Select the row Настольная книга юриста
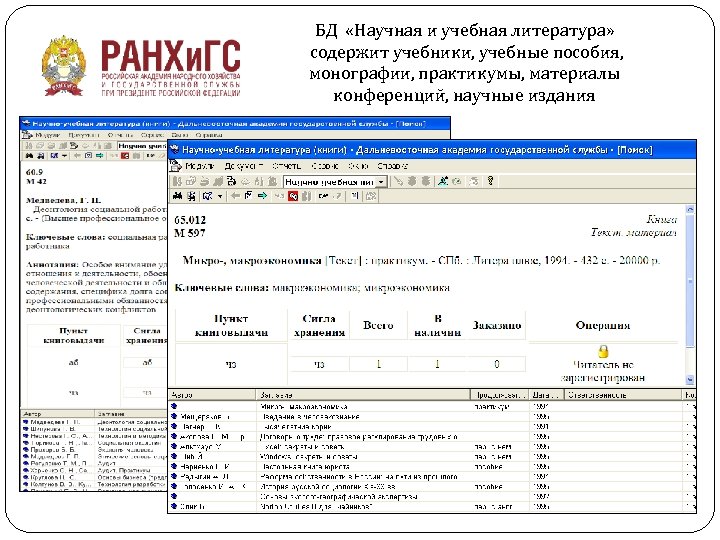720x540 pixels. 432,467
